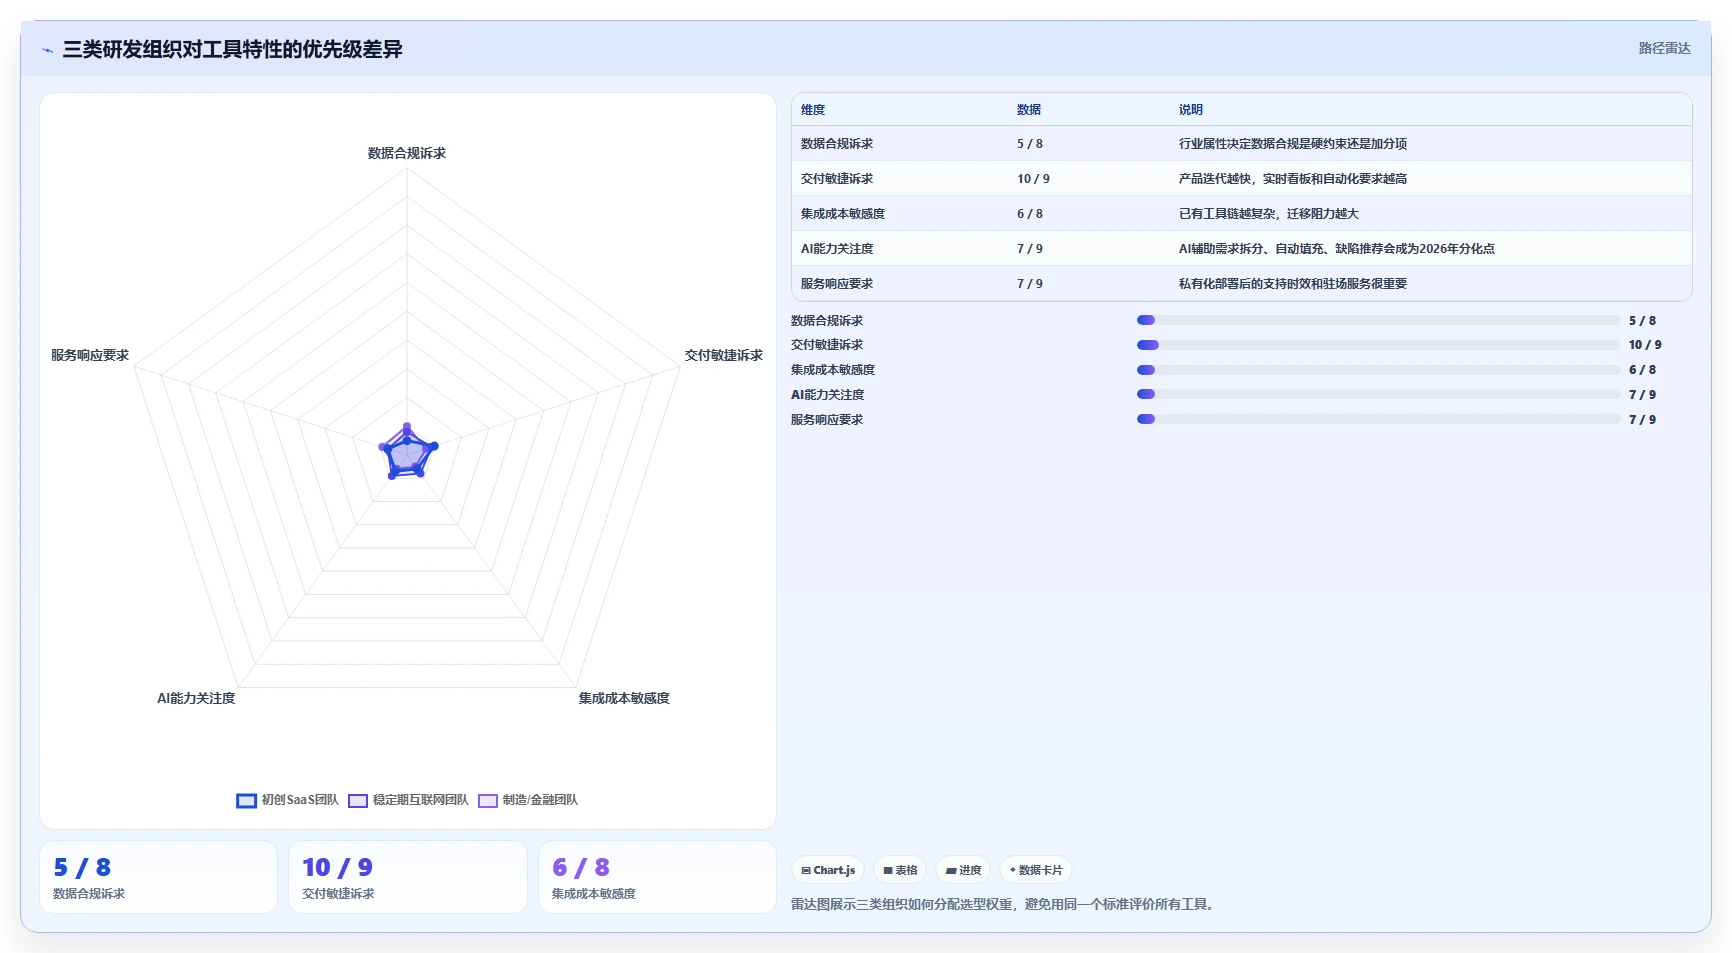Click the panel title 三类研发组织对工具特性的优先级差异
The height and width of the screenshot is (953, 1732).
(232, 49)
